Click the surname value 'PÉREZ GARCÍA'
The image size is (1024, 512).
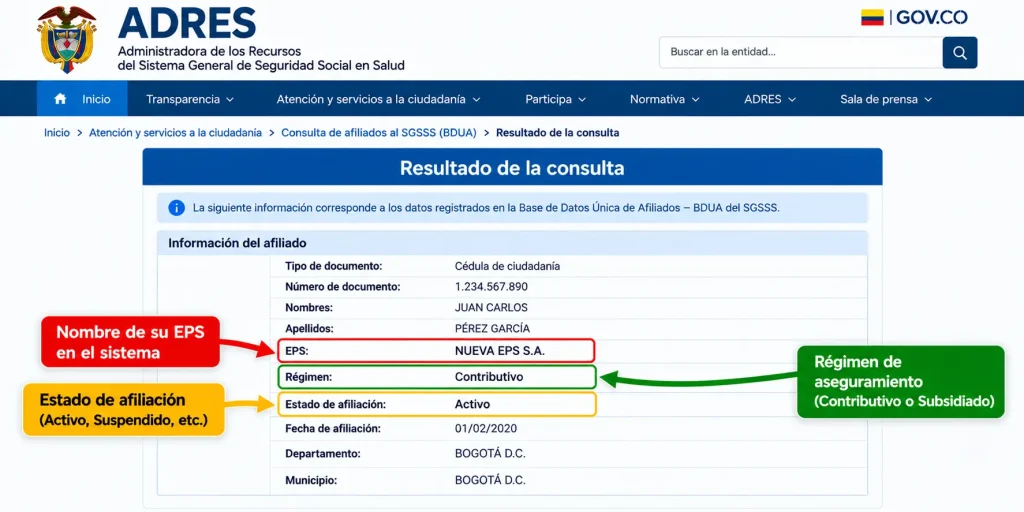(x=492, y=328)
